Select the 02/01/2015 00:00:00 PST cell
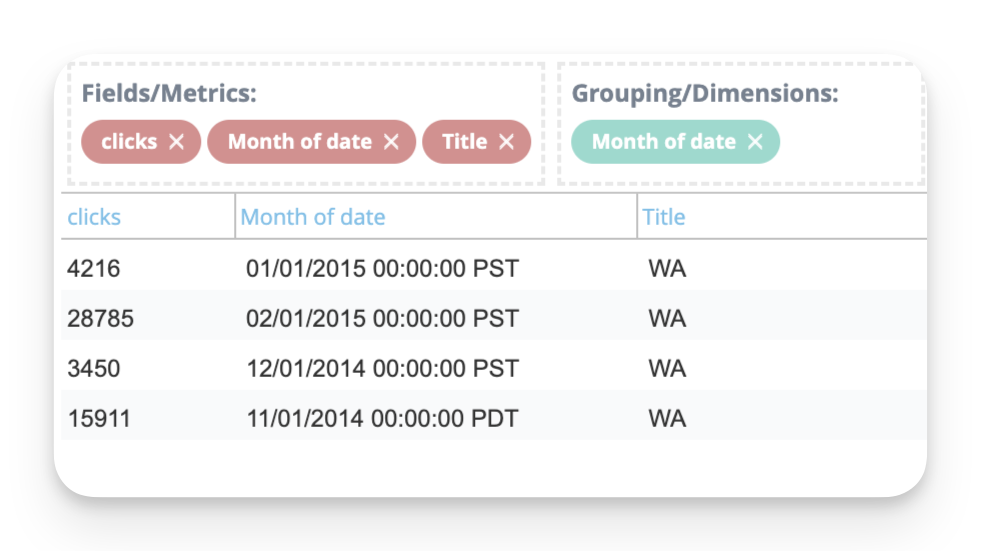The width and height of the screenshot is (981, 551). tap(382, 318)
